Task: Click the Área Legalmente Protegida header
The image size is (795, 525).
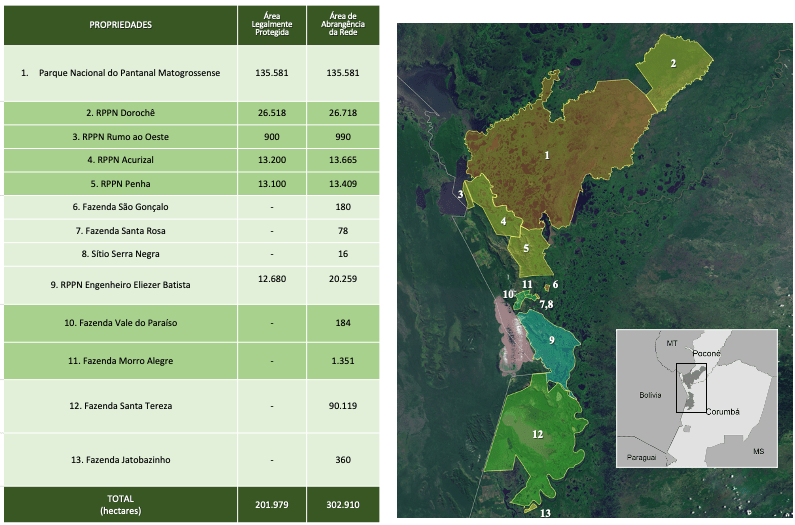Action: point(271,25)
